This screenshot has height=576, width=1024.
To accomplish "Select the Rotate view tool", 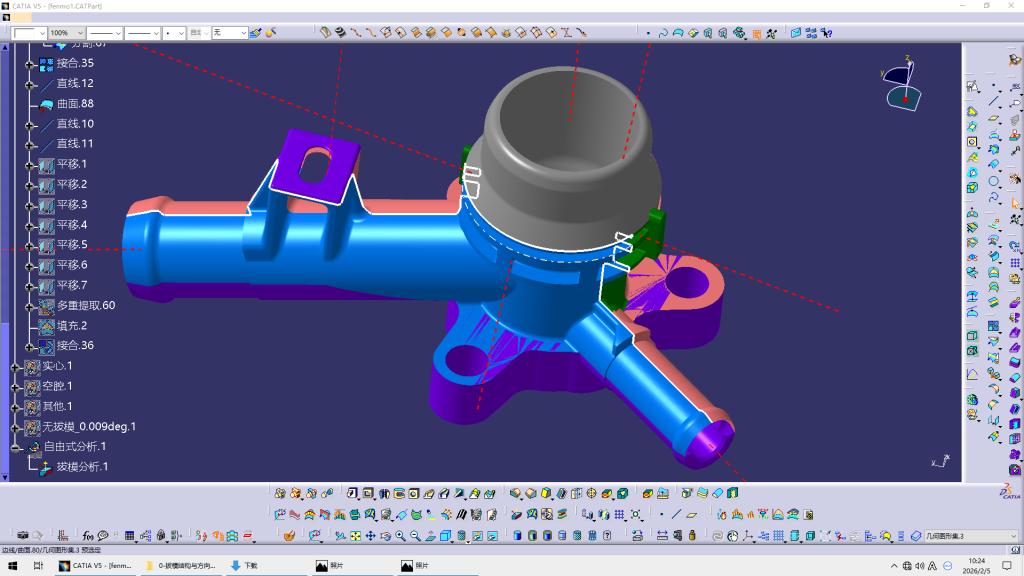I will tap(385, 536).
